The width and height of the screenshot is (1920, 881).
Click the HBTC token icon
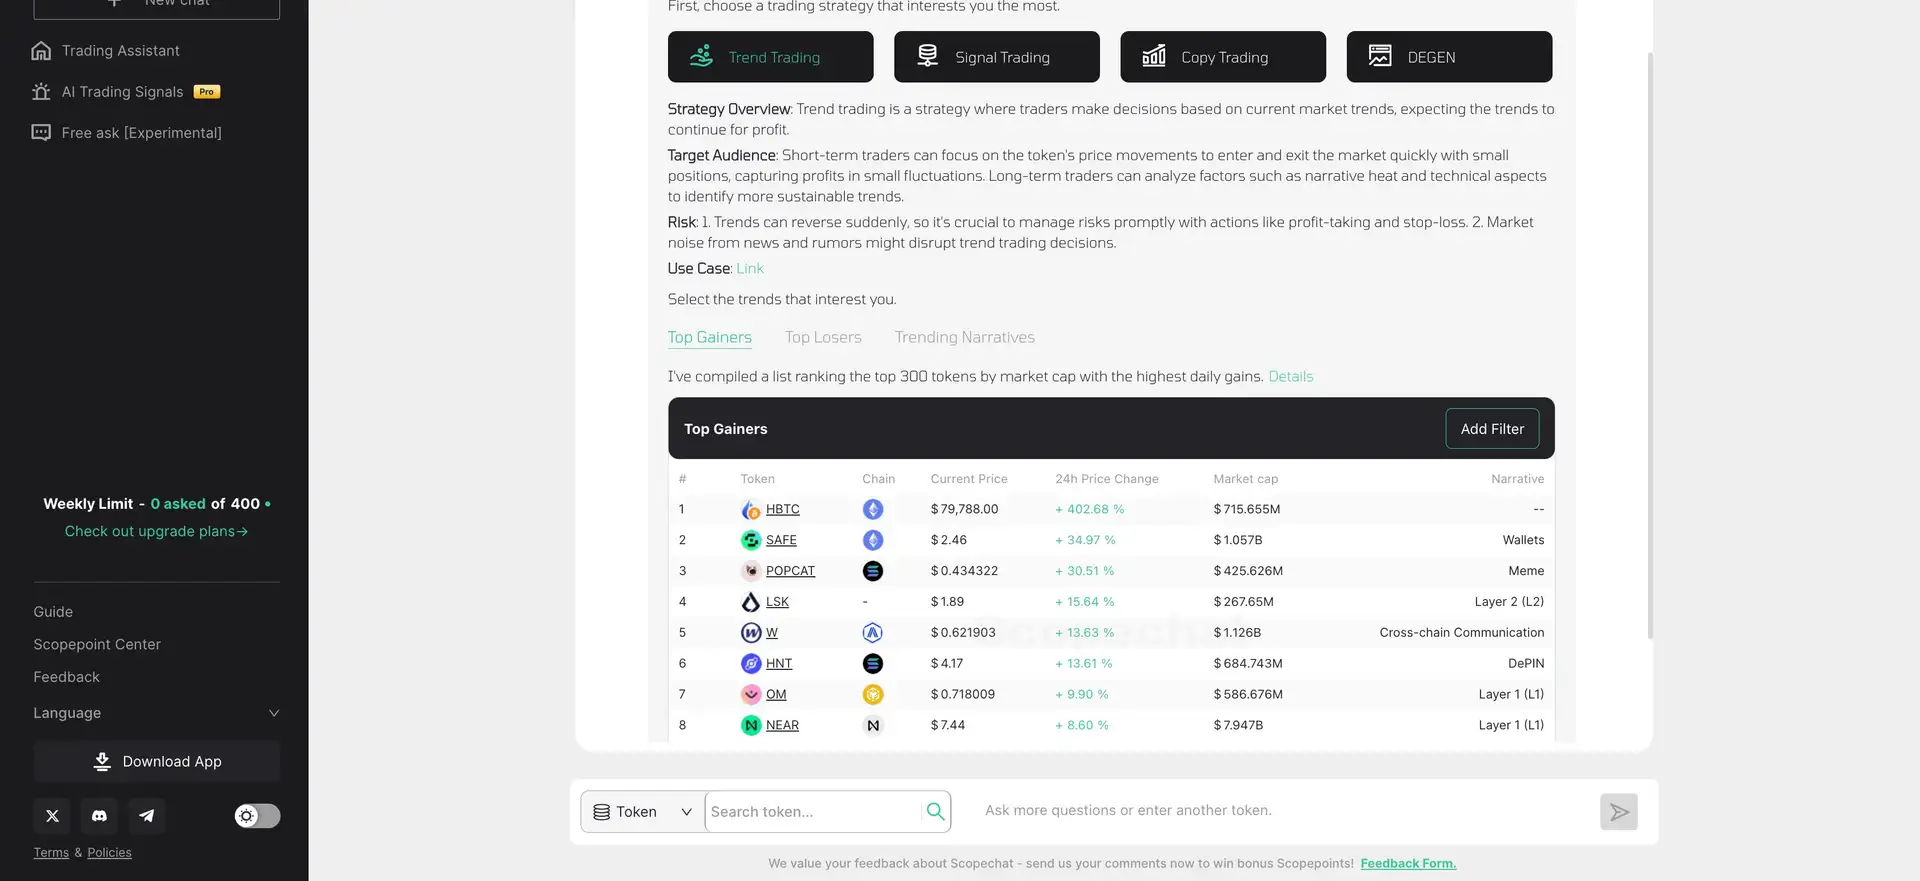click(x=751, y=510)
